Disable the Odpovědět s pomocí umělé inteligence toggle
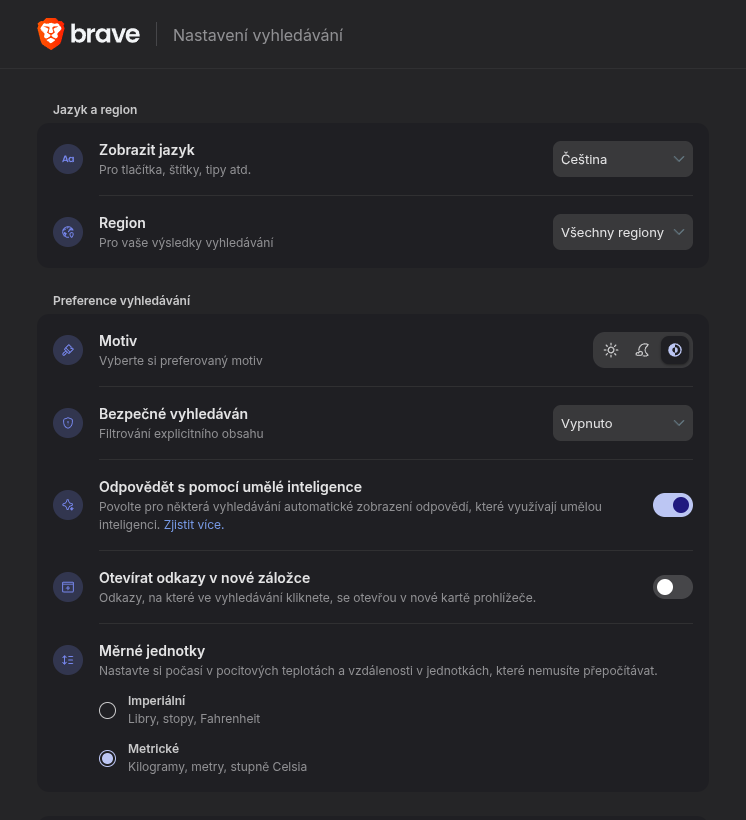This screenshot has width=746, height=820. point(672,505)
